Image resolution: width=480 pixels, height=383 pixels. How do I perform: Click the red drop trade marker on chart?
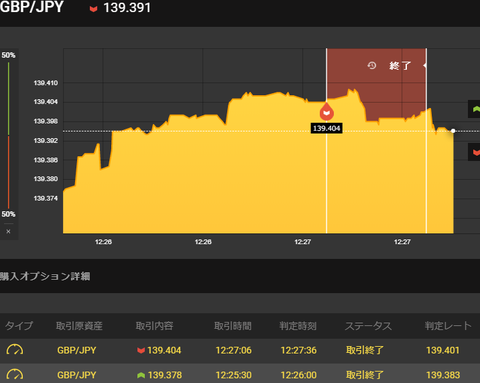(327, 112)
